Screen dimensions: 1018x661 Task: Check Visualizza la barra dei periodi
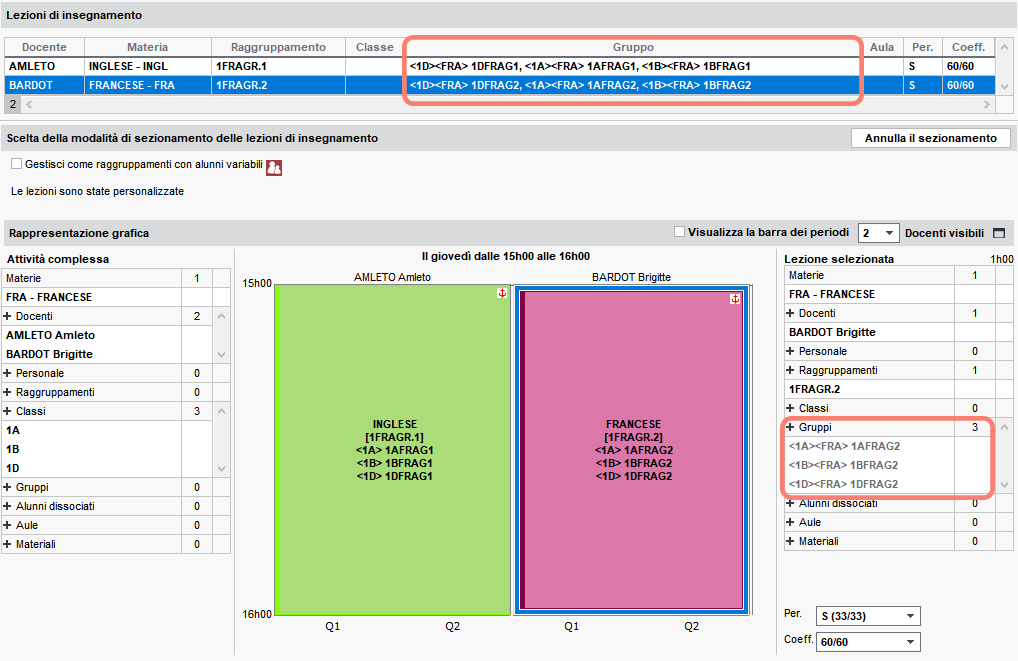680,232
